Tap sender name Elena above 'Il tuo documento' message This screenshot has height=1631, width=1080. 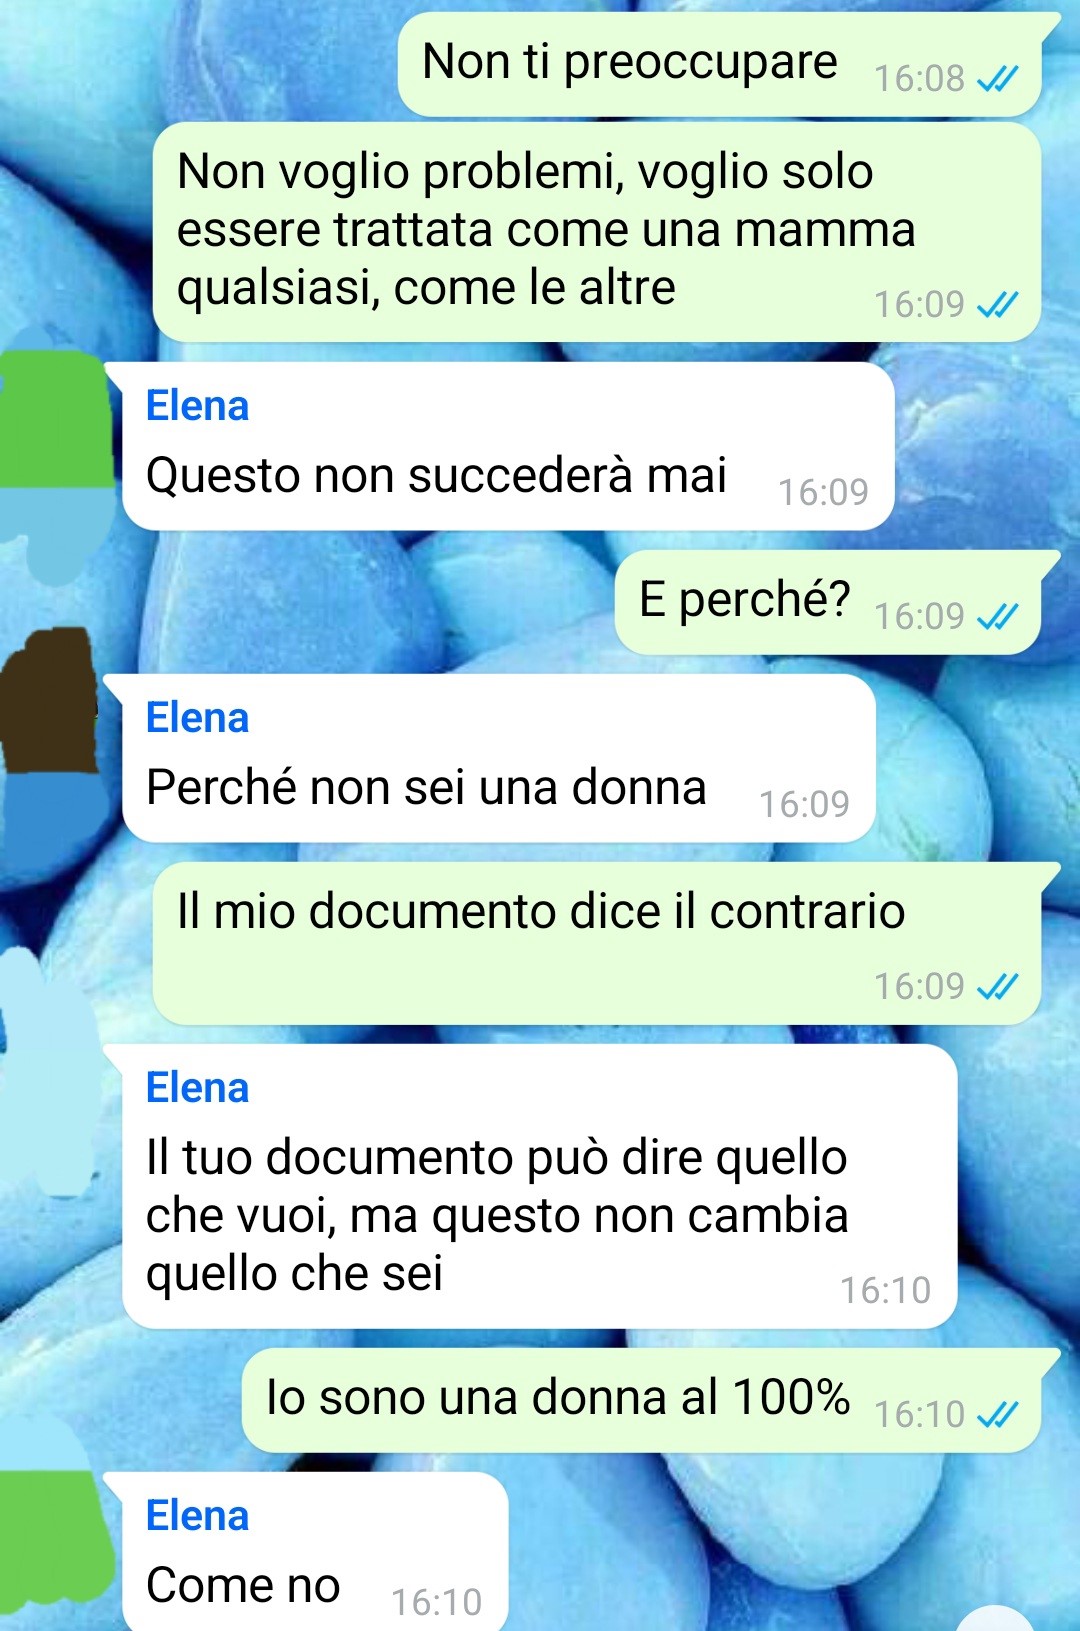[x=197, y=1088]
